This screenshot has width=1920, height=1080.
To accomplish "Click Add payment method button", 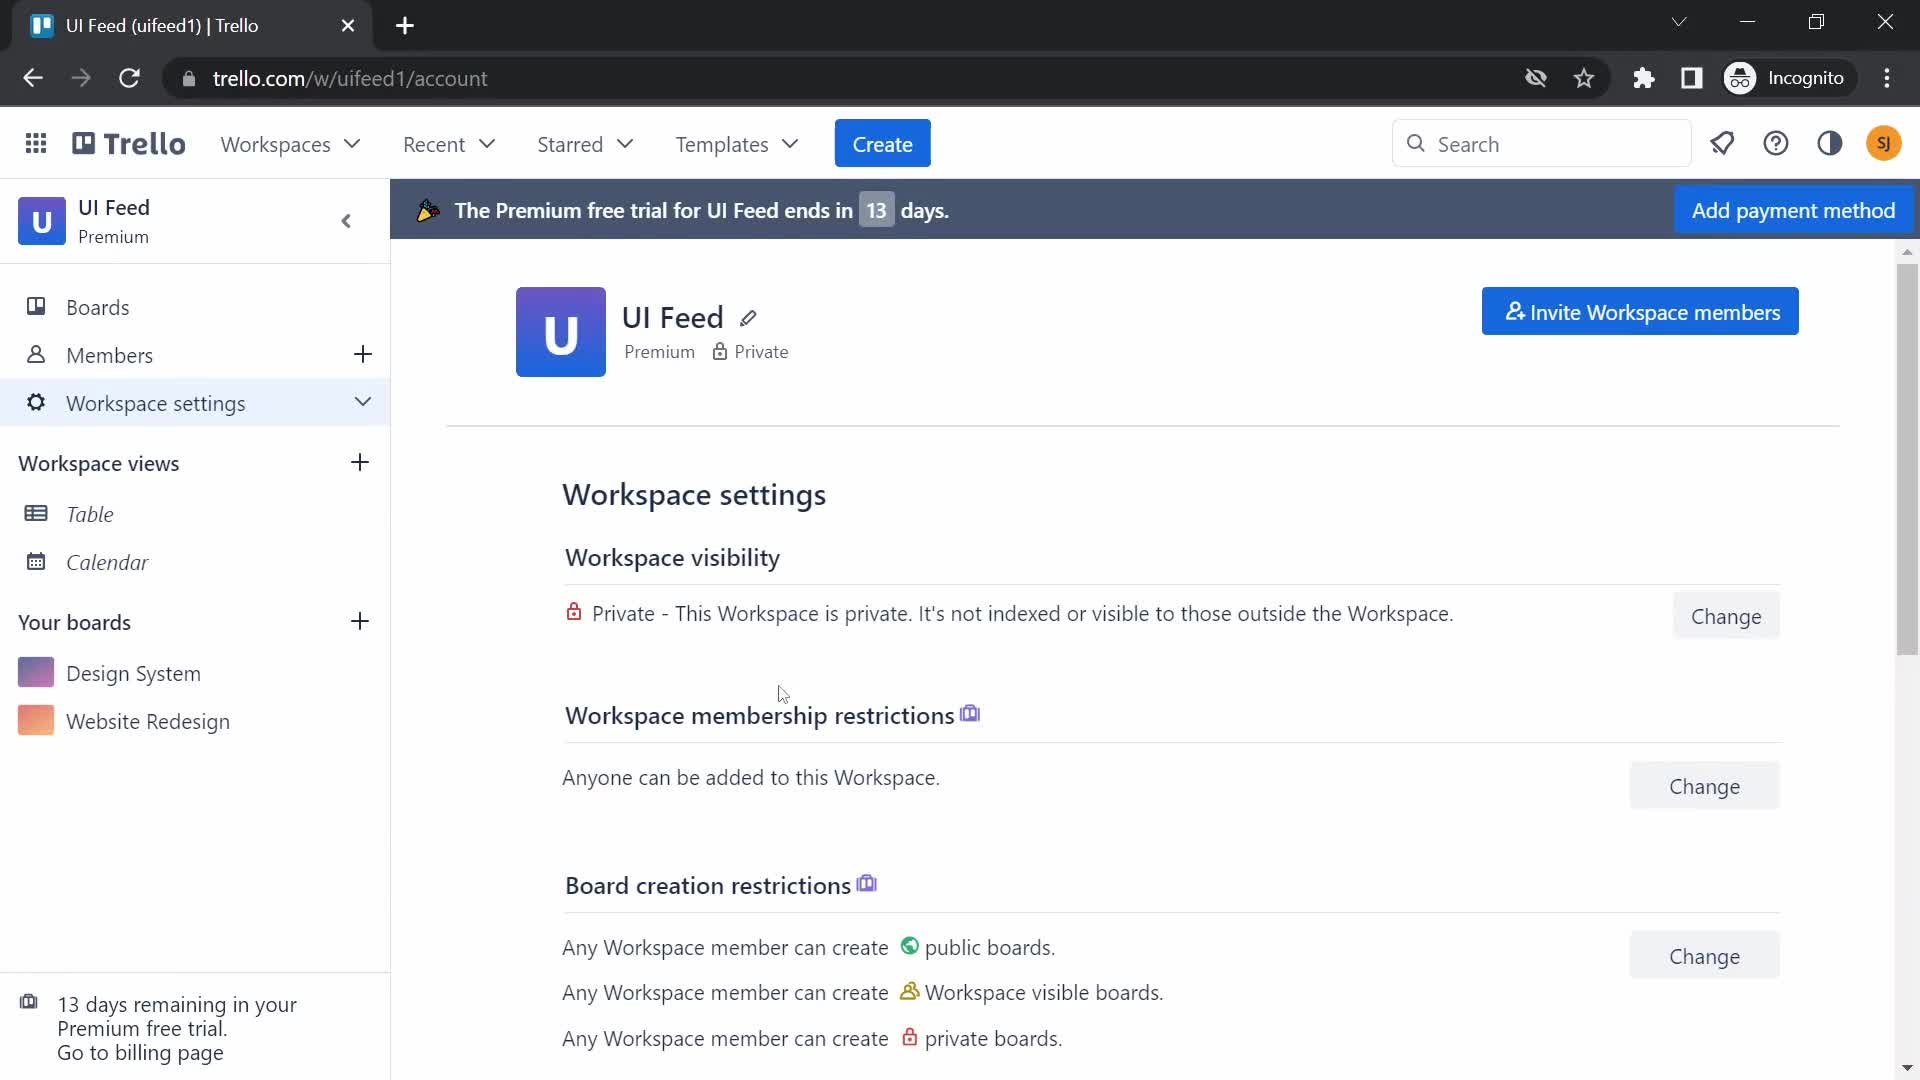I will (x=1795, y=210).
